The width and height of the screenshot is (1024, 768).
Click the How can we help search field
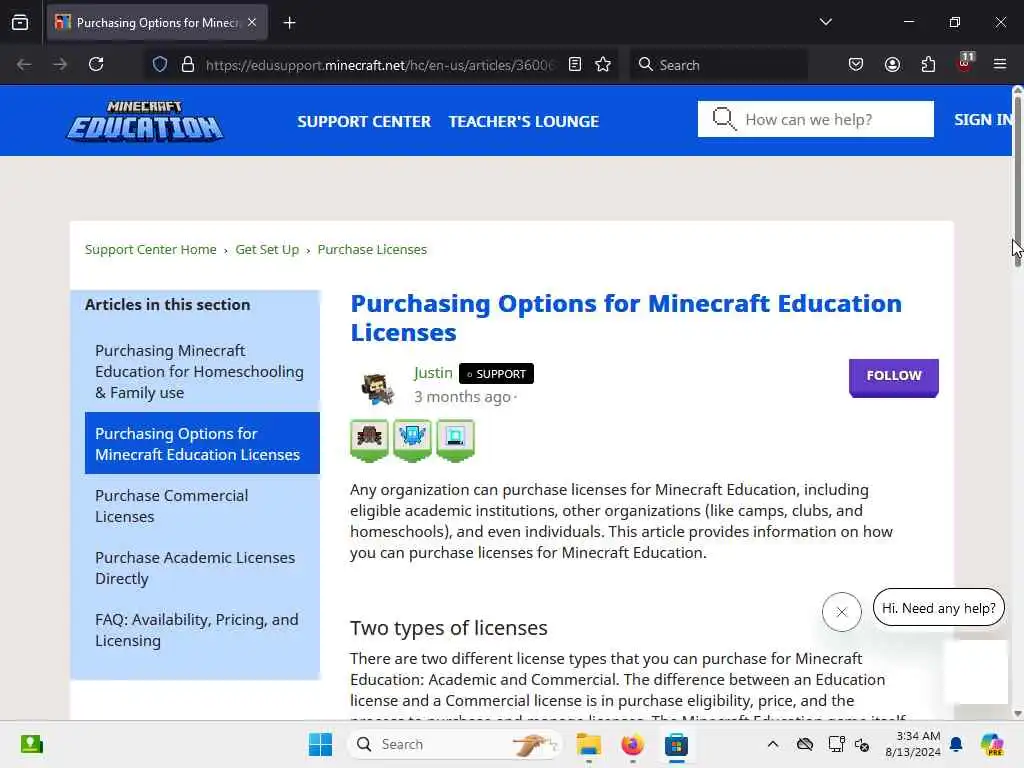(x=816, y=120)
